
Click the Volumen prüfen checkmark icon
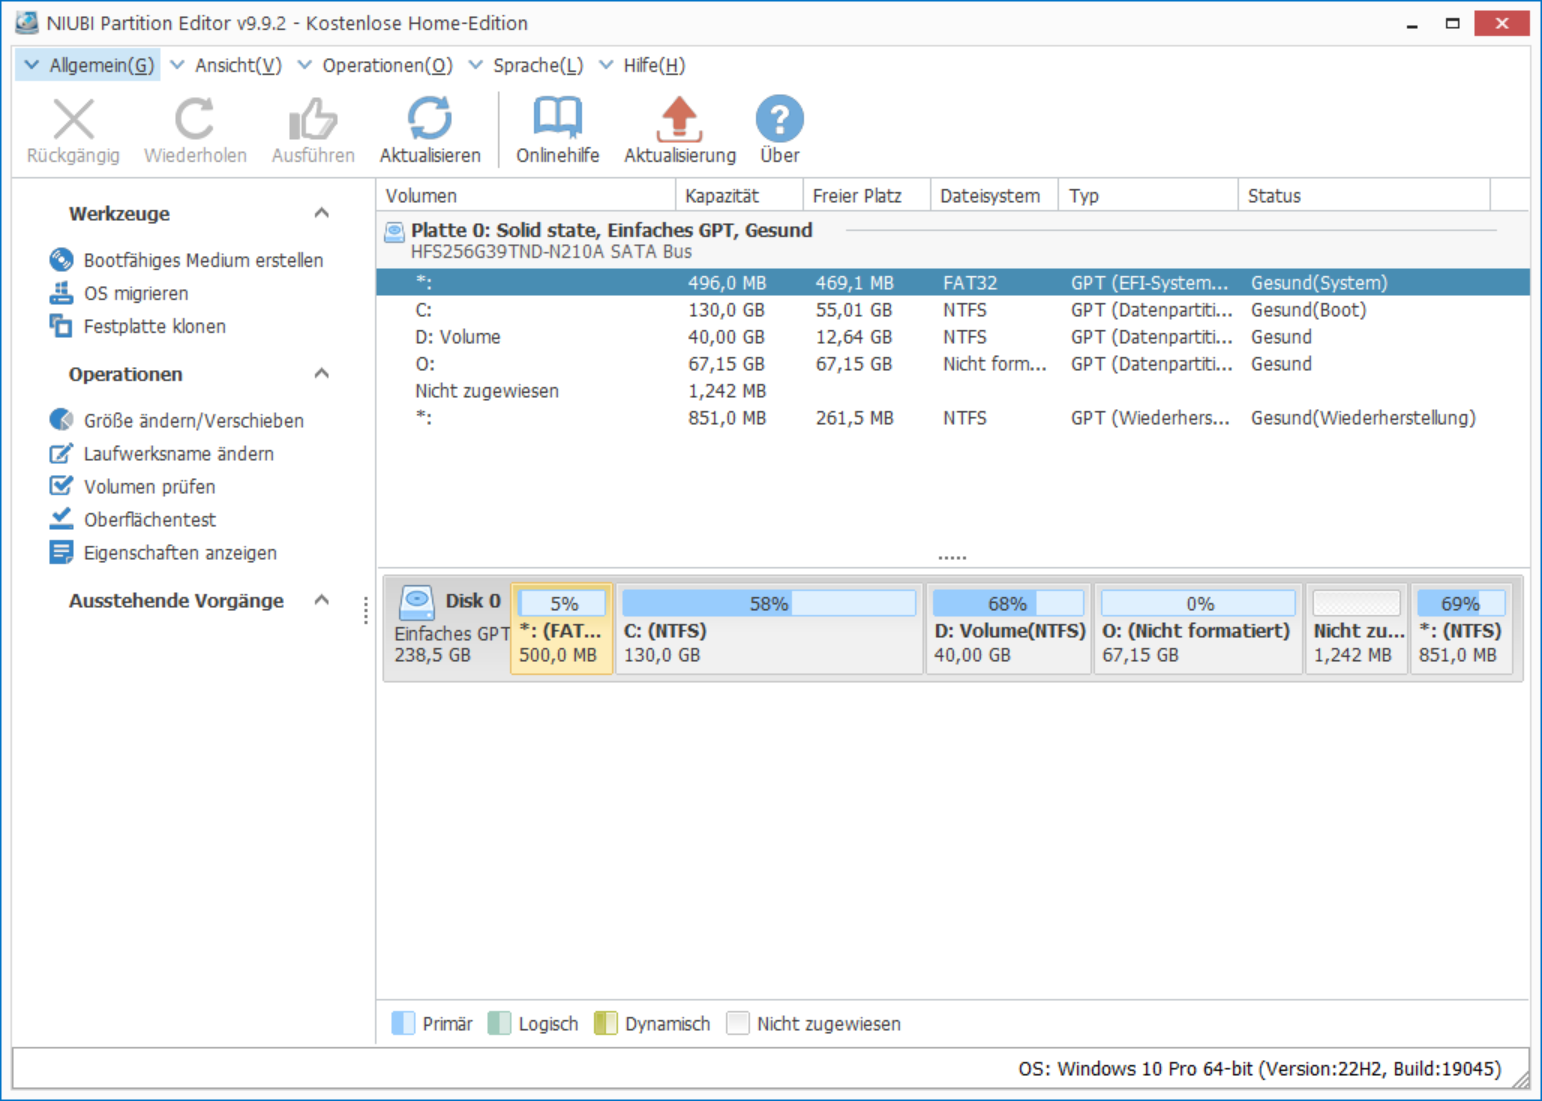point(61,486)
